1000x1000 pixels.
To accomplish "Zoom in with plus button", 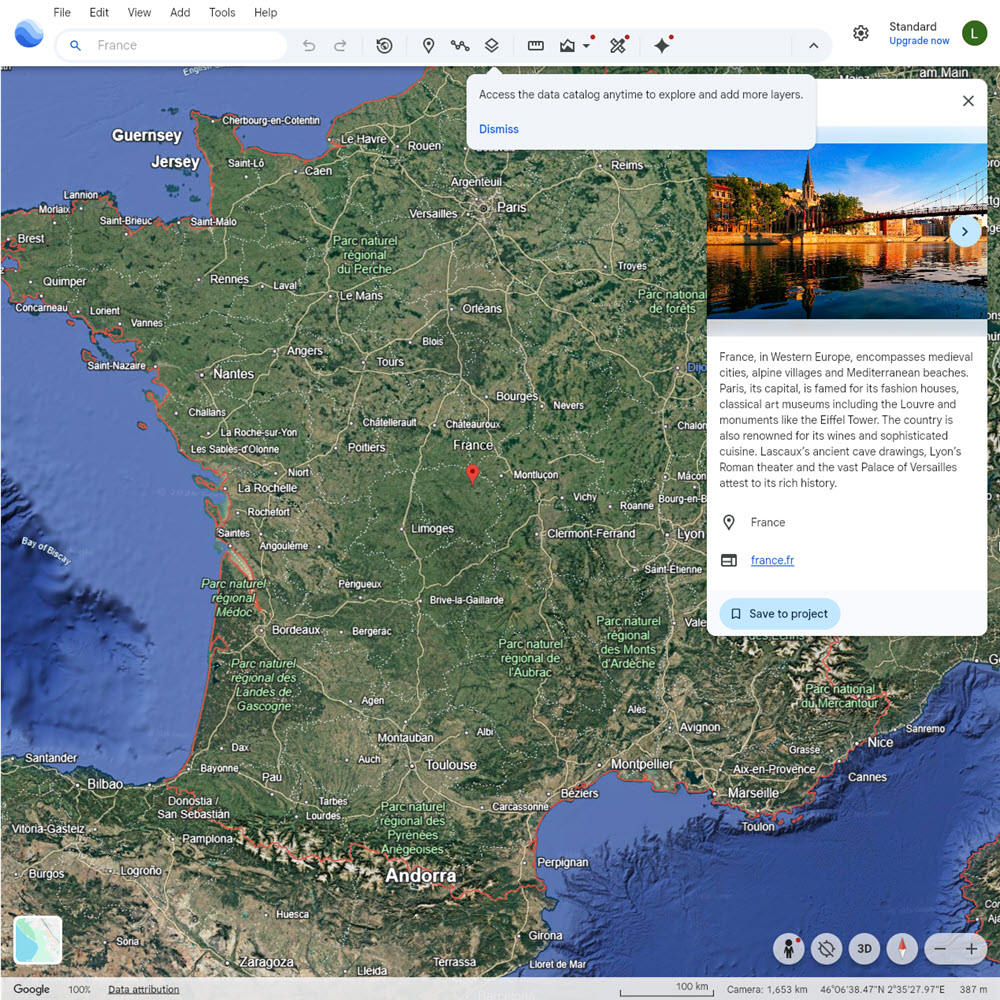I will click(971, 949).
